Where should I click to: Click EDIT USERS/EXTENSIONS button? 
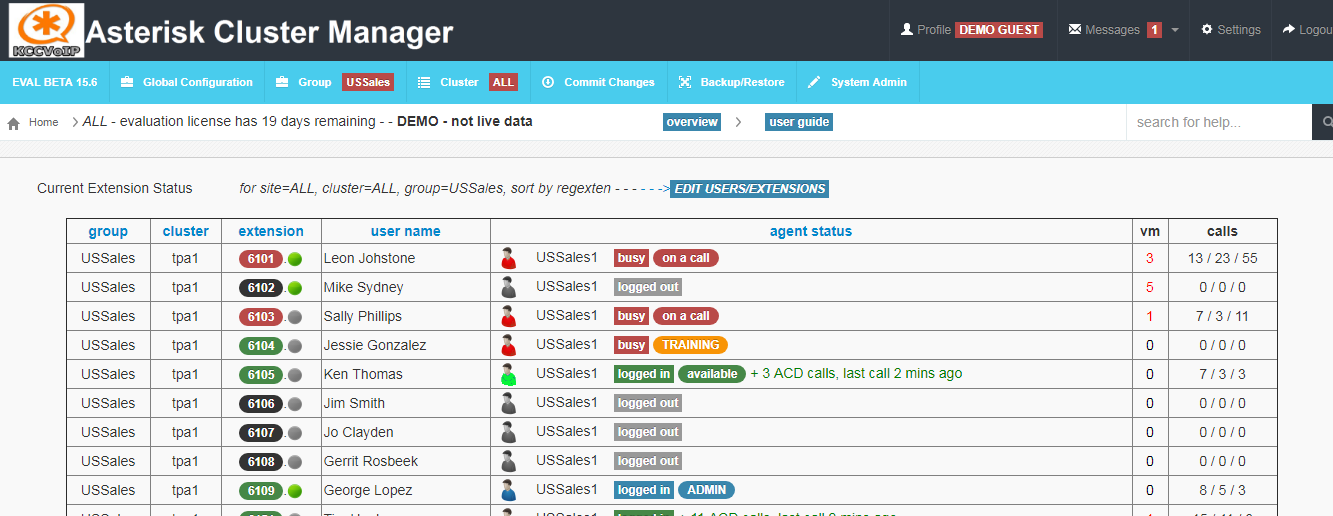(750, 188)
